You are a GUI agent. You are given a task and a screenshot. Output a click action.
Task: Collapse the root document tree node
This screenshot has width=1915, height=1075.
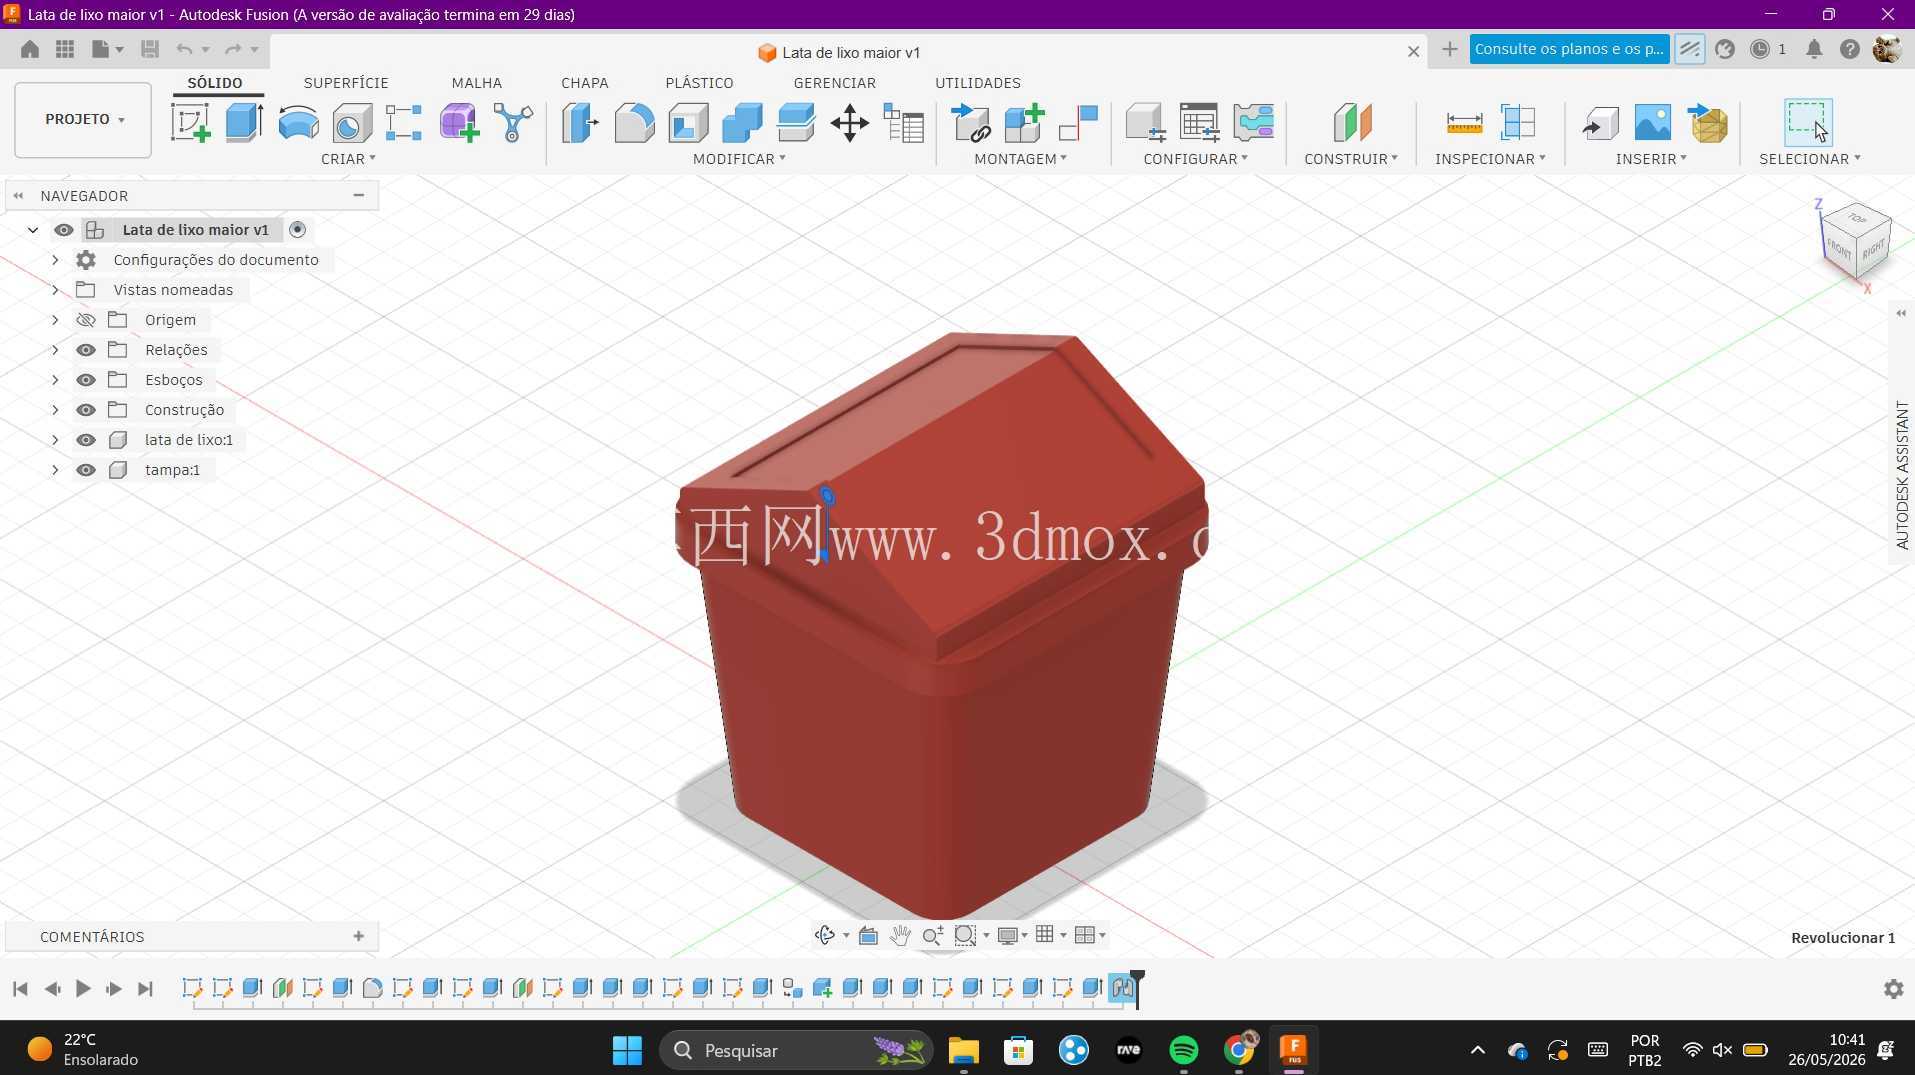pyautogui.click(x=33, y=230)
